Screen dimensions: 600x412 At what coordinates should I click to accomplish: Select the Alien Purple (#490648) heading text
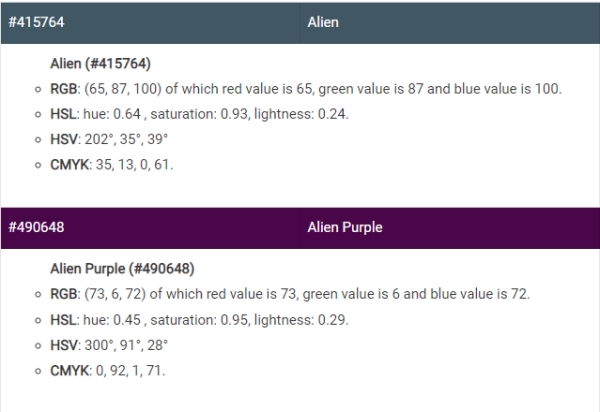tap(122, 269)
